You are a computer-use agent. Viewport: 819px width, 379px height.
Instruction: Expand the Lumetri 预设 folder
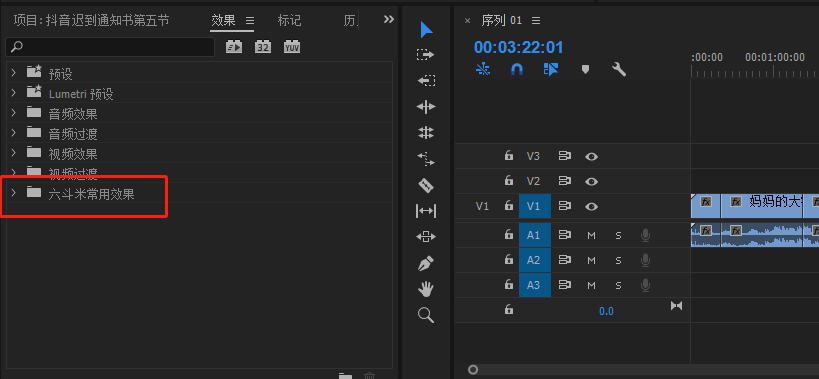(14, 93)
